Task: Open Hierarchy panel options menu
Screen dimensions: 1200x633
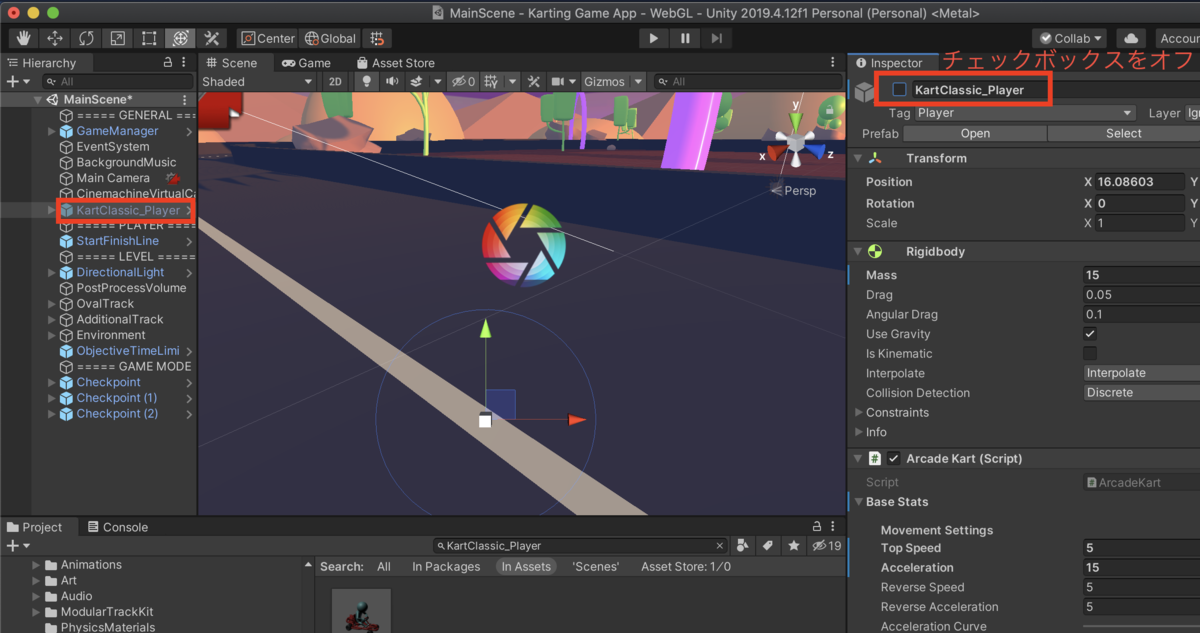Action: pyautogui.click(x=185, y=62)
